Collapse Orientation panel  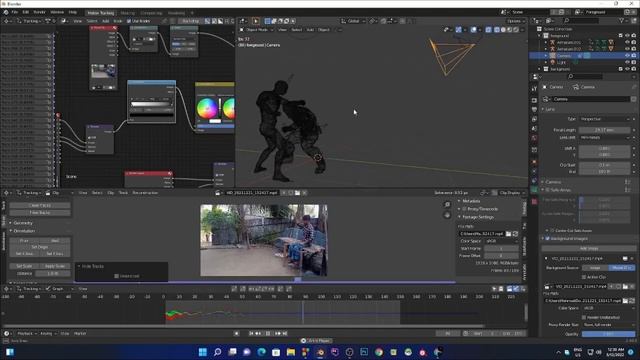pos(24,231)
